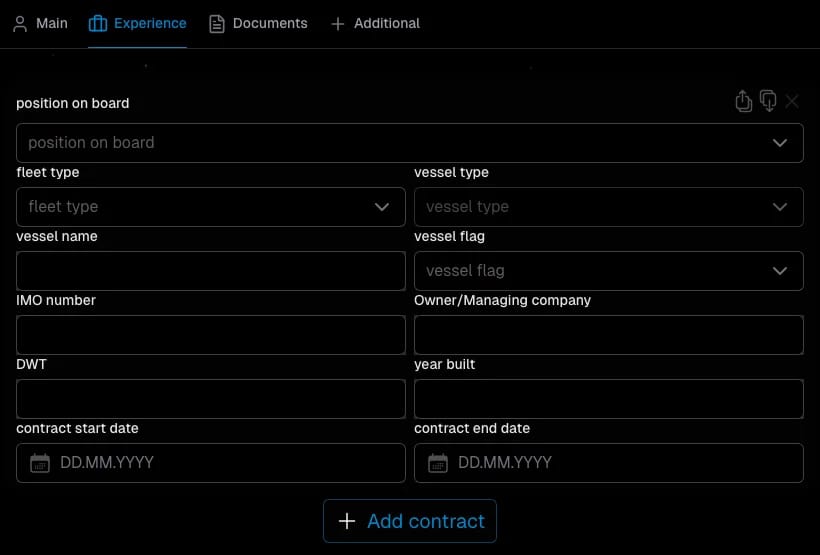Click the calendar icon in contract end date
Image resolution: width=820 pixels, height=555 pixels.
click(x=437, y=463)
